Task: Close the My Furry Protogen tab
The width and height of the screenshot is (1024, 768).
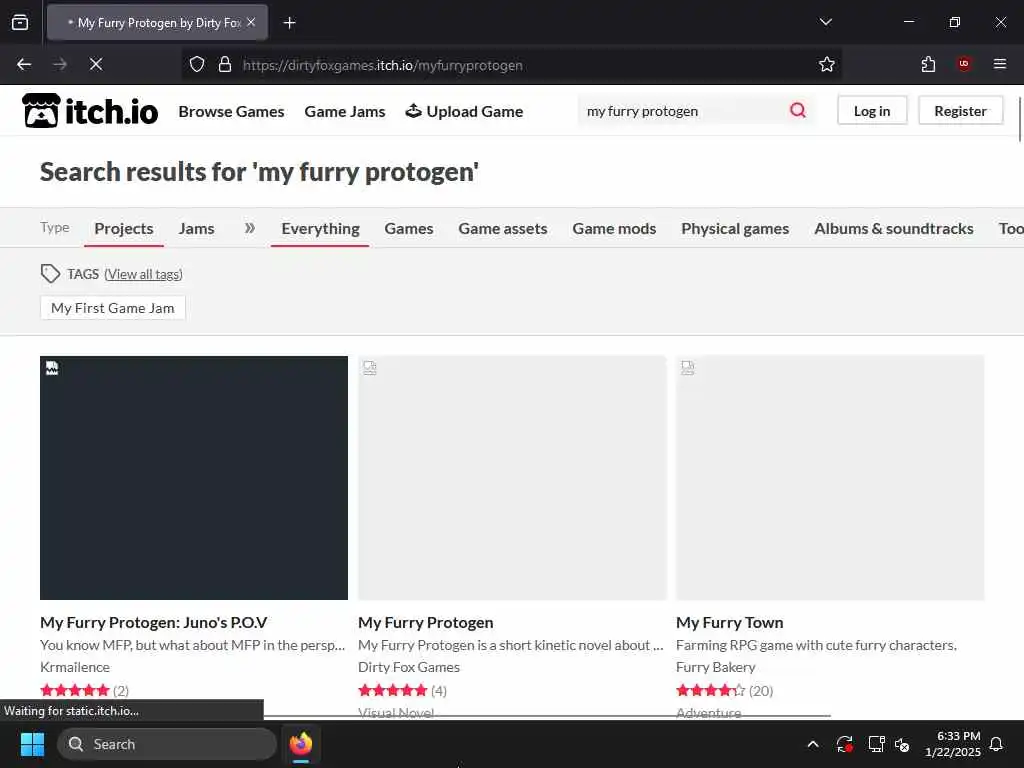Action: (x=251, y=22)
